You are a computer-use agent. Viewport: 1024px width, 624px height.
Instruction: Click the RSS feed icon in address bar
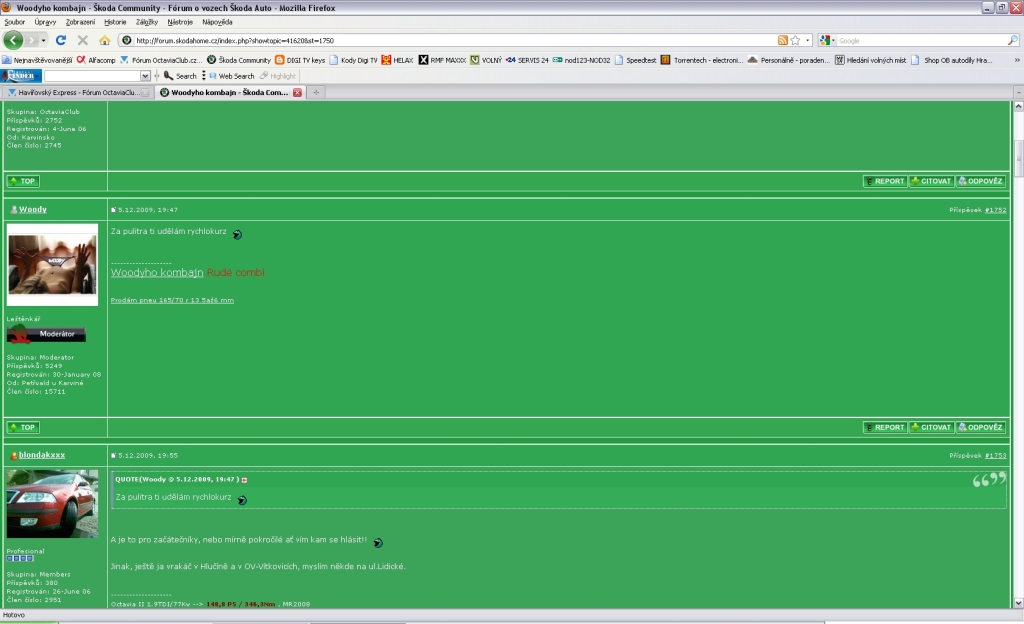coord(782,40)
